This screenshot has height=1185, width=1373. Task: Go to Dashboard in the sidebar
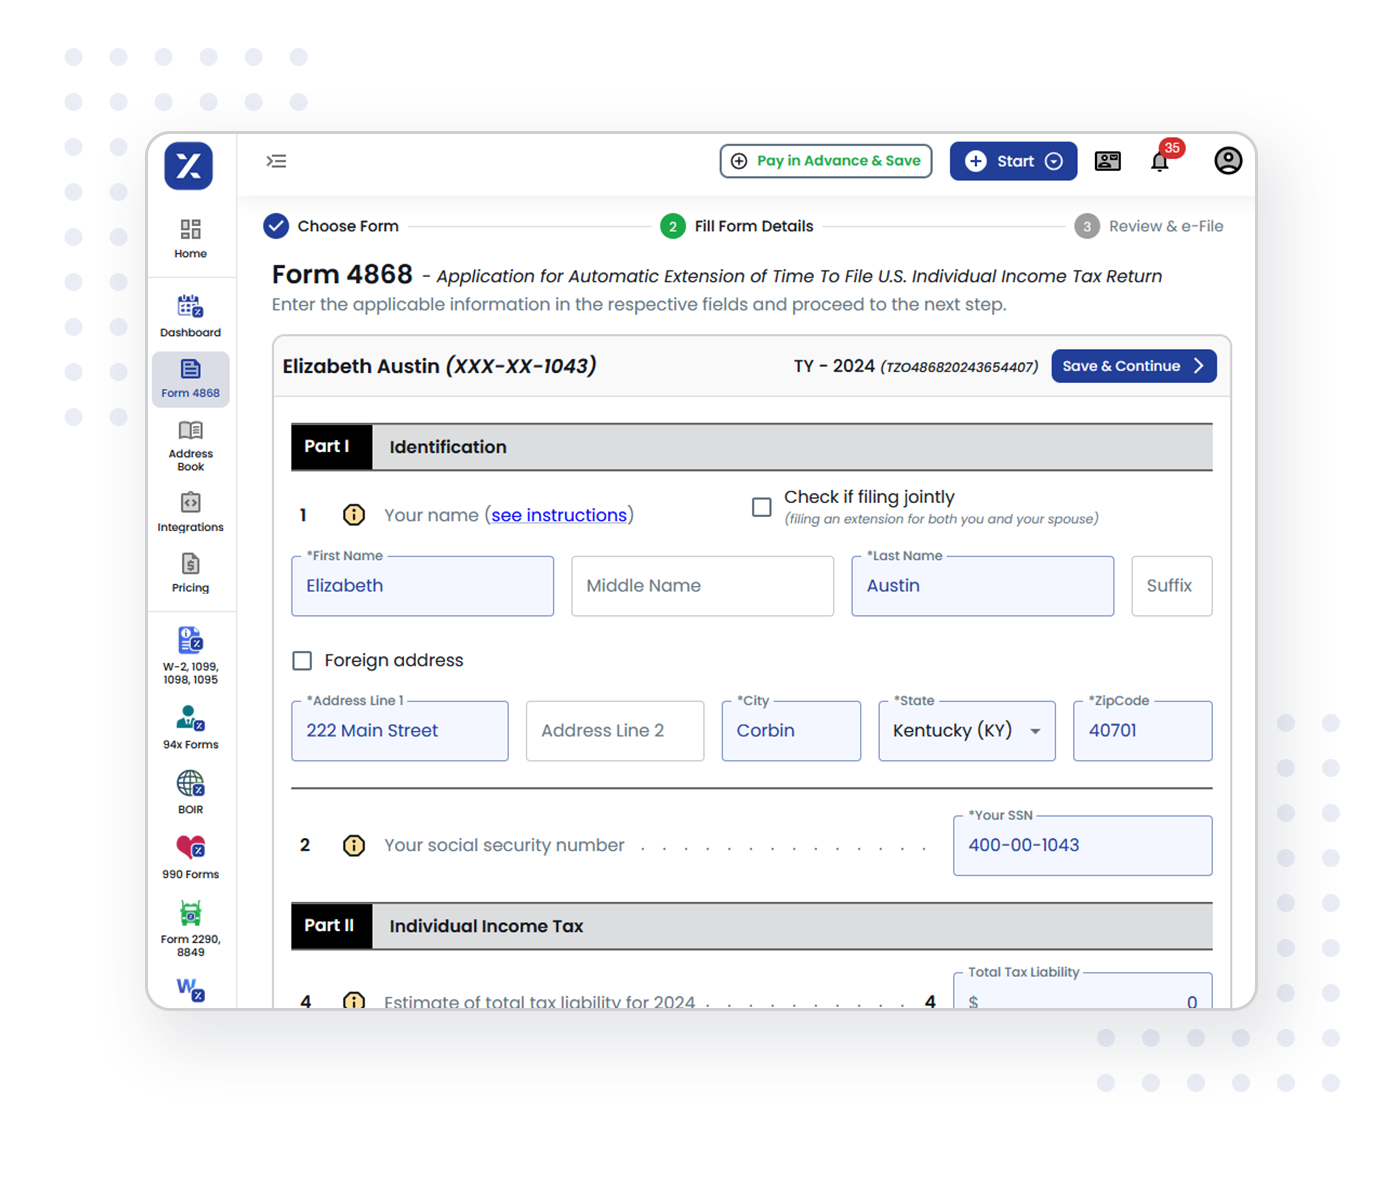pos(190,315)
